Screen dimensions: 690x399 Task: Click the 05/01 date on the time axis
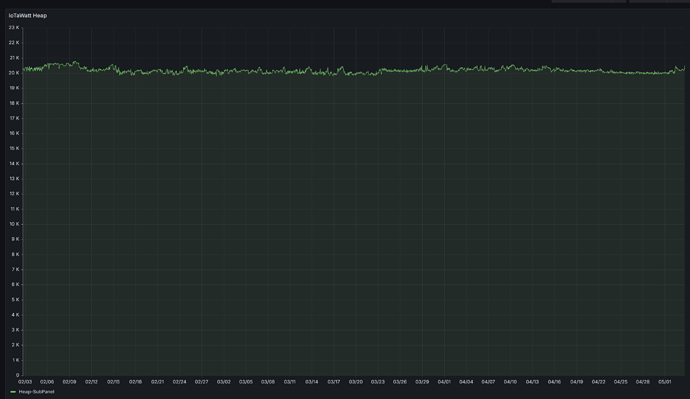(664, 382)
